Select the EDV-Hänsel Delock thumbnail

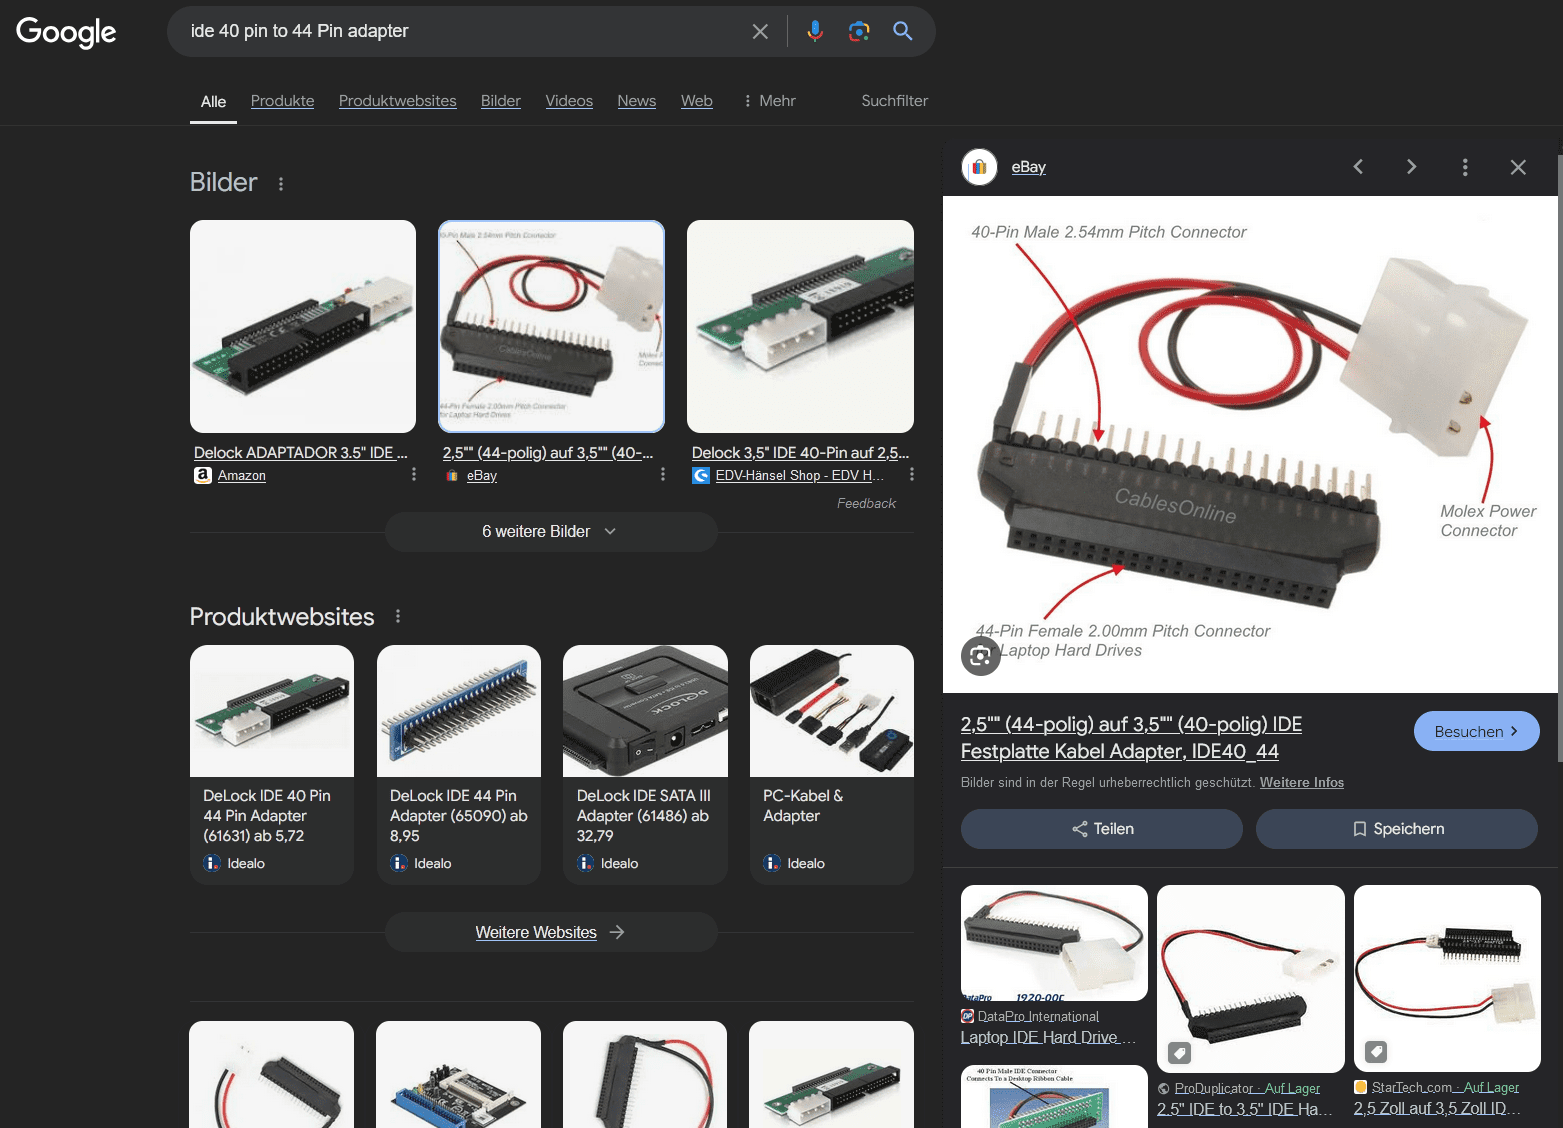click(x=800, y=326)
